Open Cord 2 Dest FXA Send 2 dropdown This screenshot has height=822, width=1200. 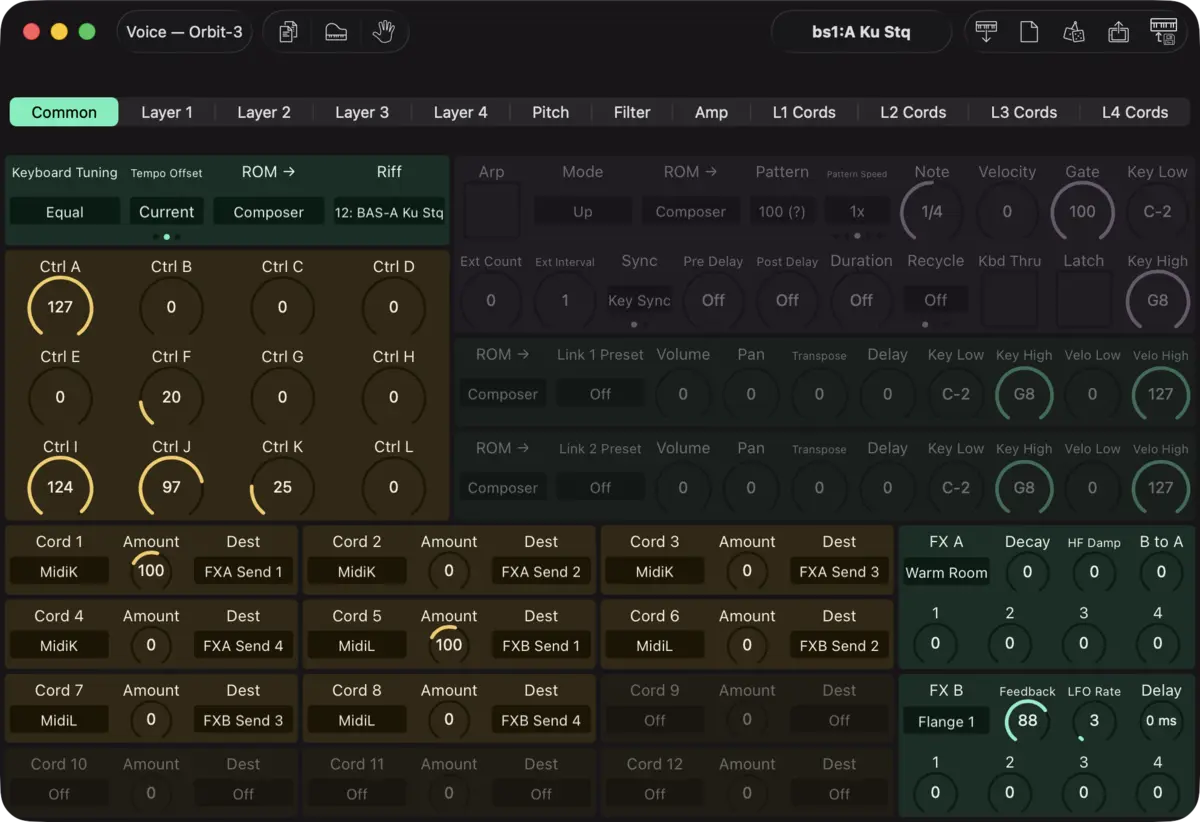(541, 572)
